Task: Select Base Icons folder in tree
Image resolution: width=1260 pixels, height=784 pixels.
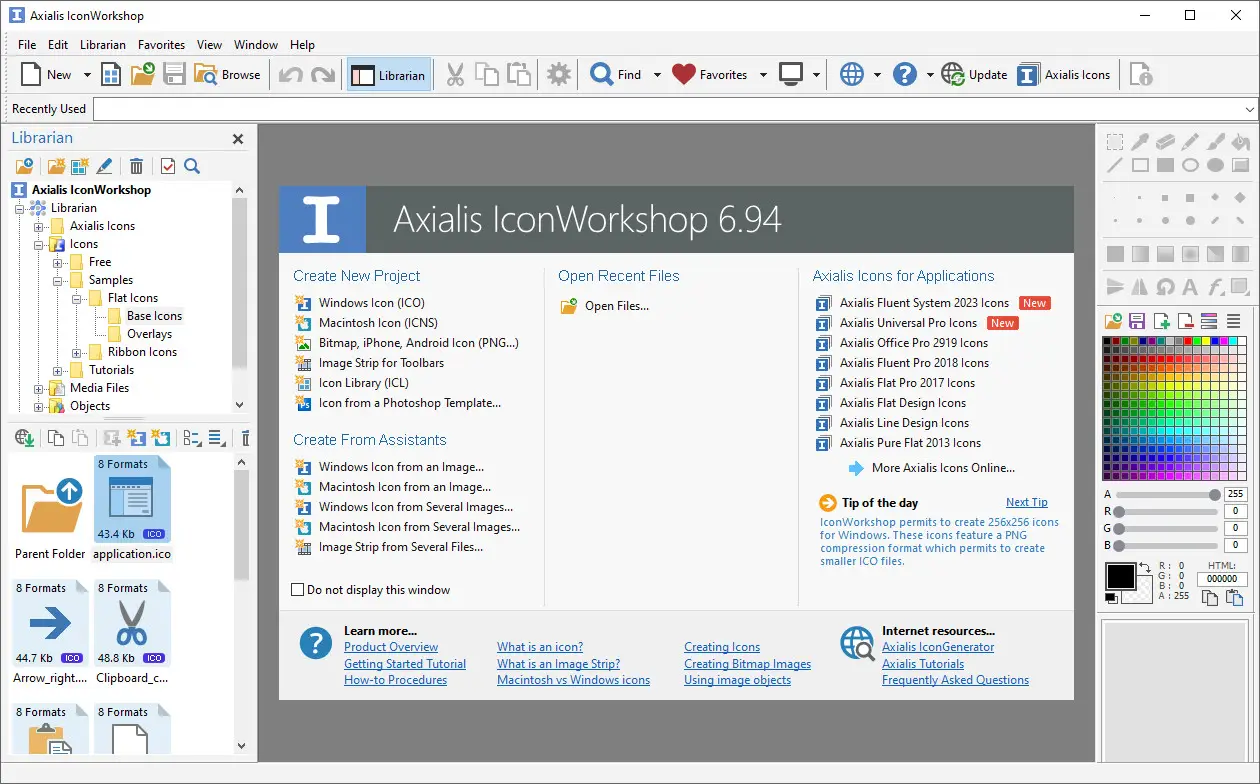Action: (154, 316)
